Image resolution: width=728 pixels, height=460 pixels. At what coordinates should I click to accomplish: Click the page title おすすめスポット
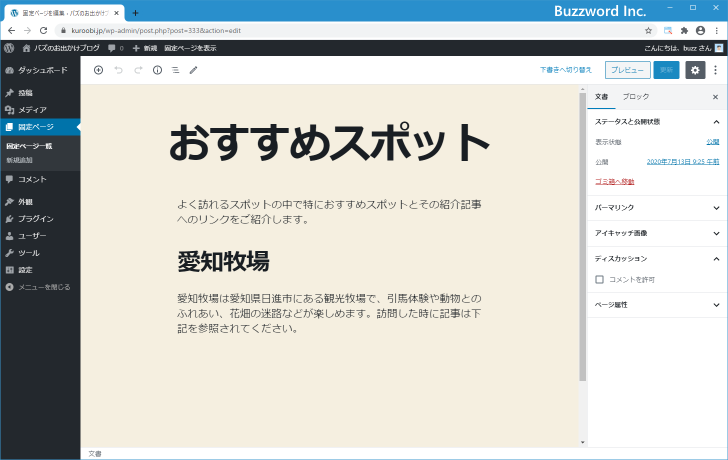coord(330,142)
